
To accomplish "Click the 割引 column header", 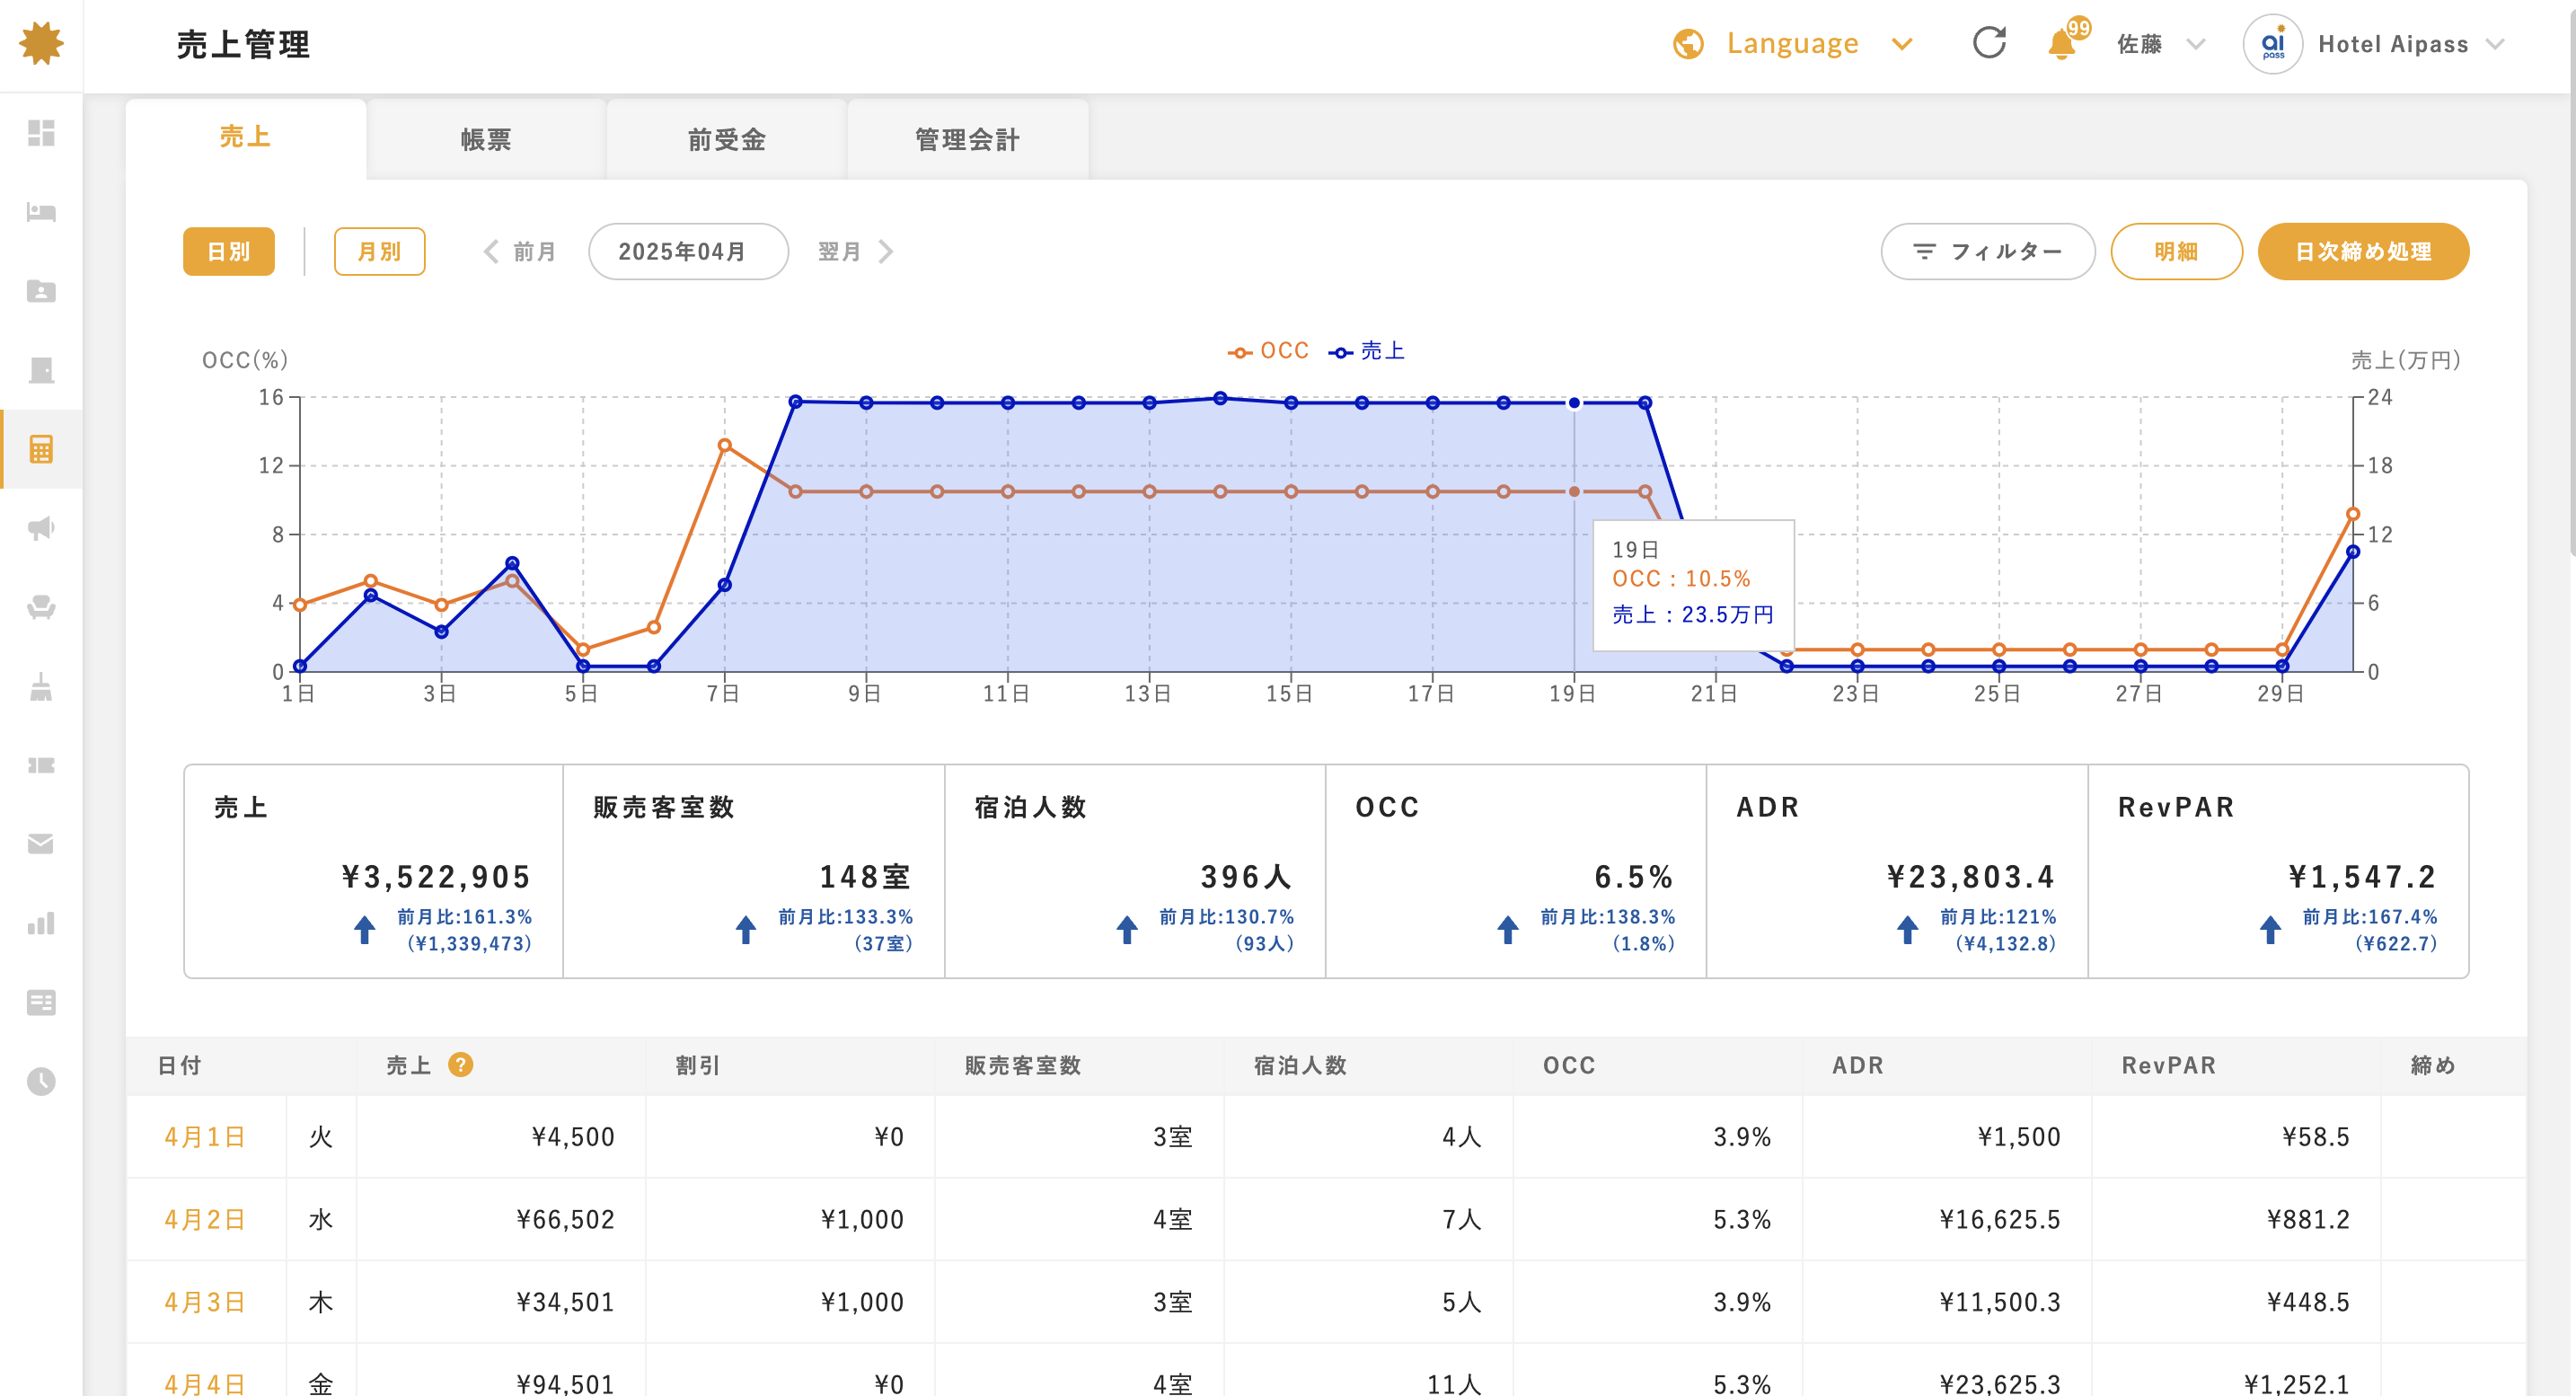I will [698, 1065].
